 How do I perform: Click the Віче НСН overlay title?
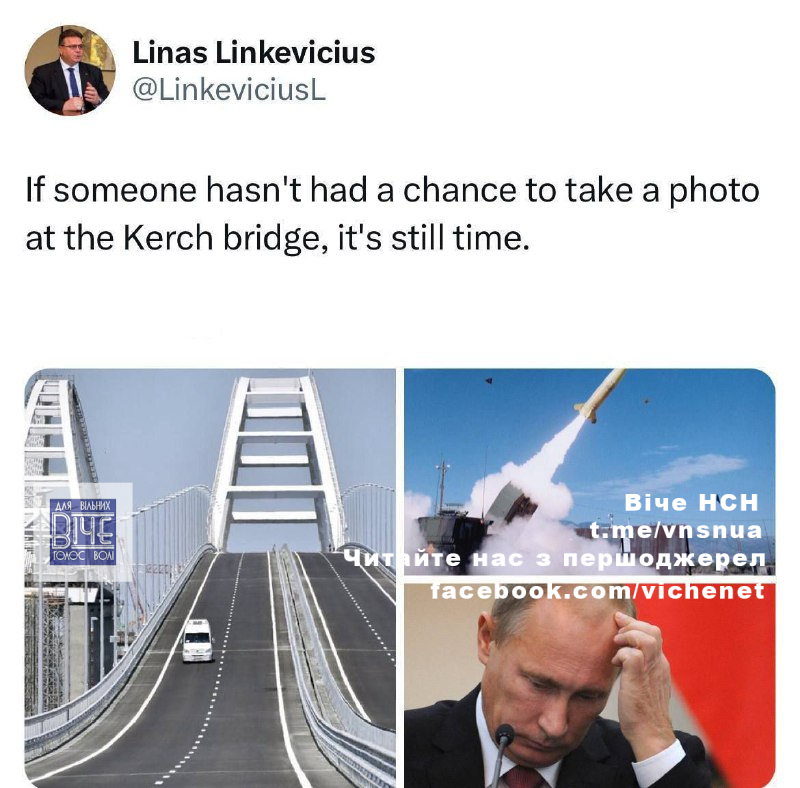(x=692, y=503)
